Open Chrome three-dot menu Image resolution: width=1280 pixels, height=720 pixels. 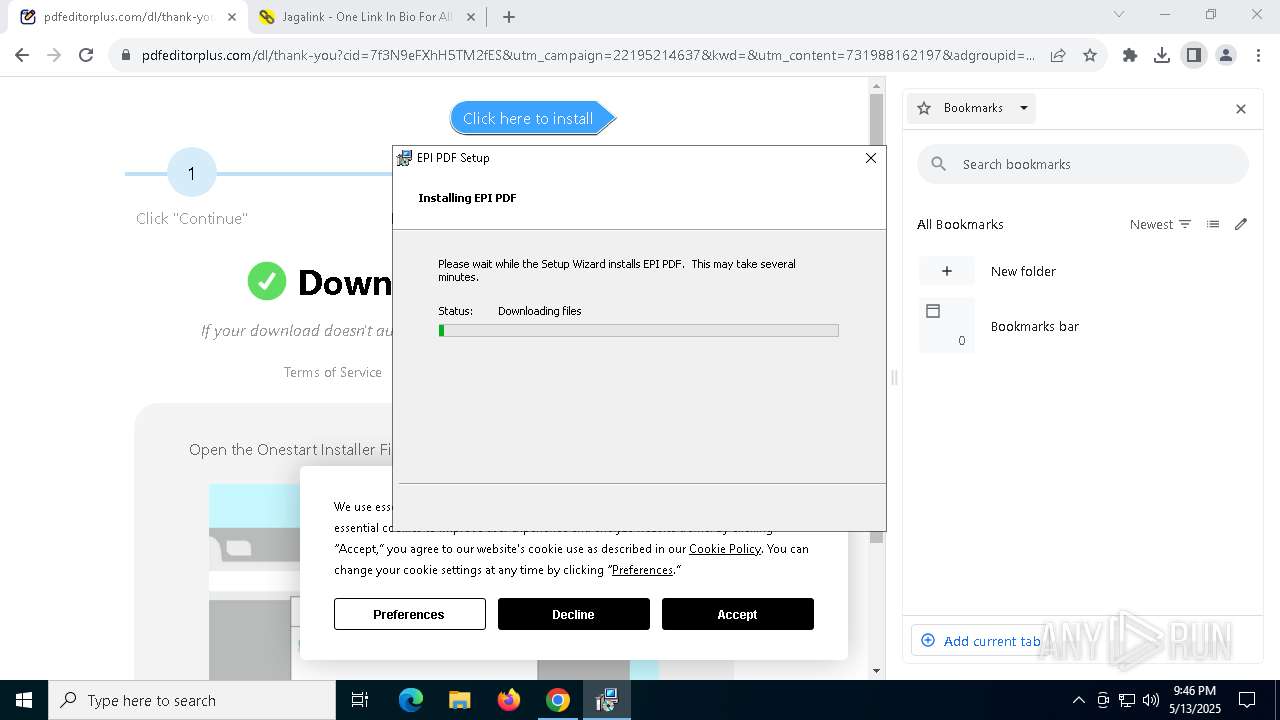pyautogui.click(x=1258, y=56)
